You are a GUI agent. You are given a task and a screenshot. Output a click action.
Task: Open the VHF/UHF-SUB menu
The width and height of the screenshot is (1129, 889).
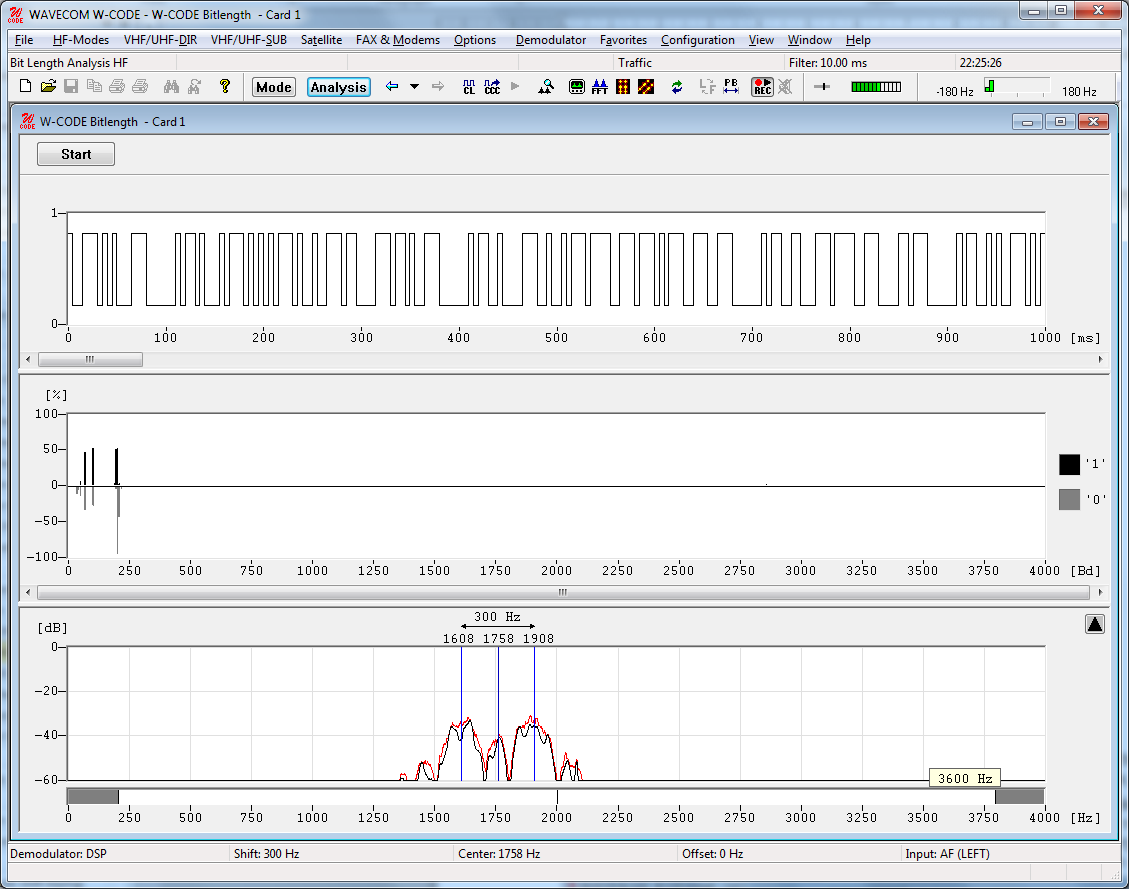click(248, 40)
